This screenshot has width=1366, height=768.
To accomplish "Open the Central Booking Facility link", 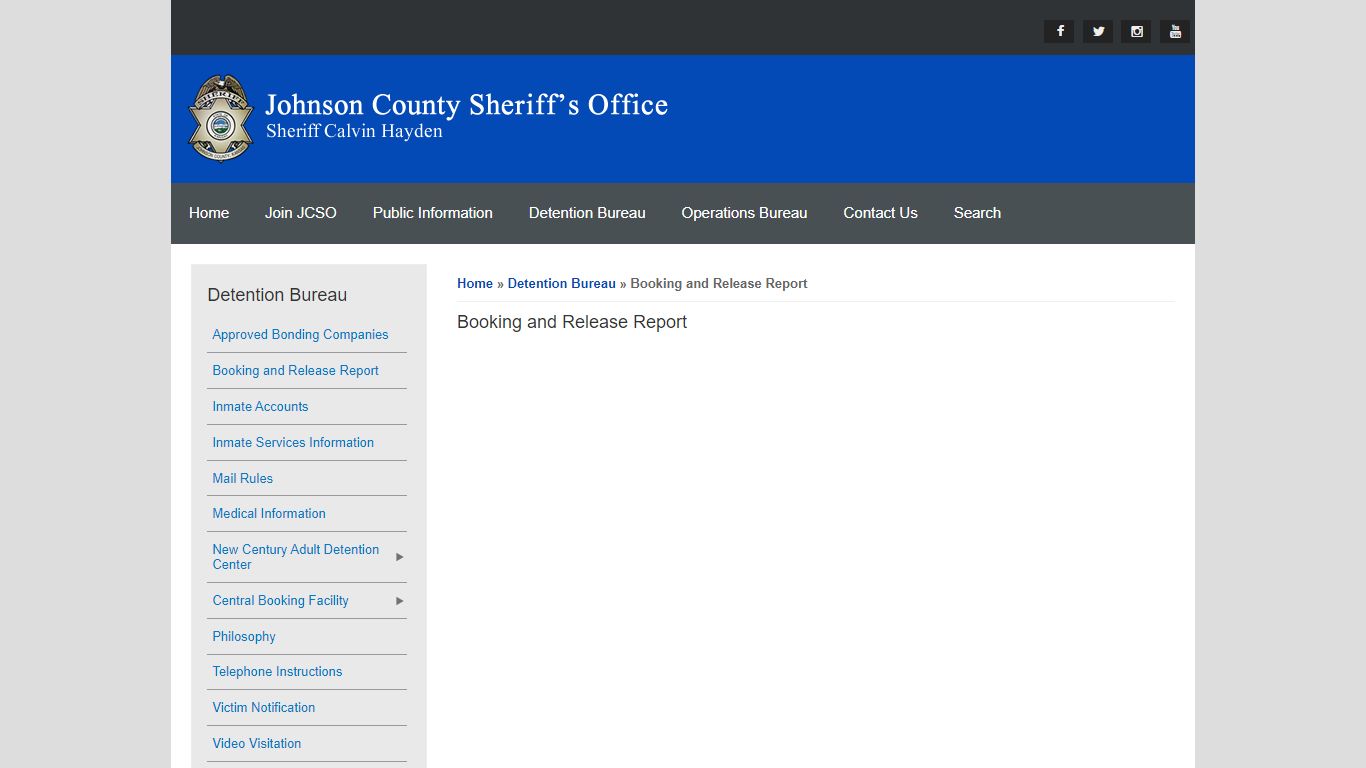I will 280,601.
